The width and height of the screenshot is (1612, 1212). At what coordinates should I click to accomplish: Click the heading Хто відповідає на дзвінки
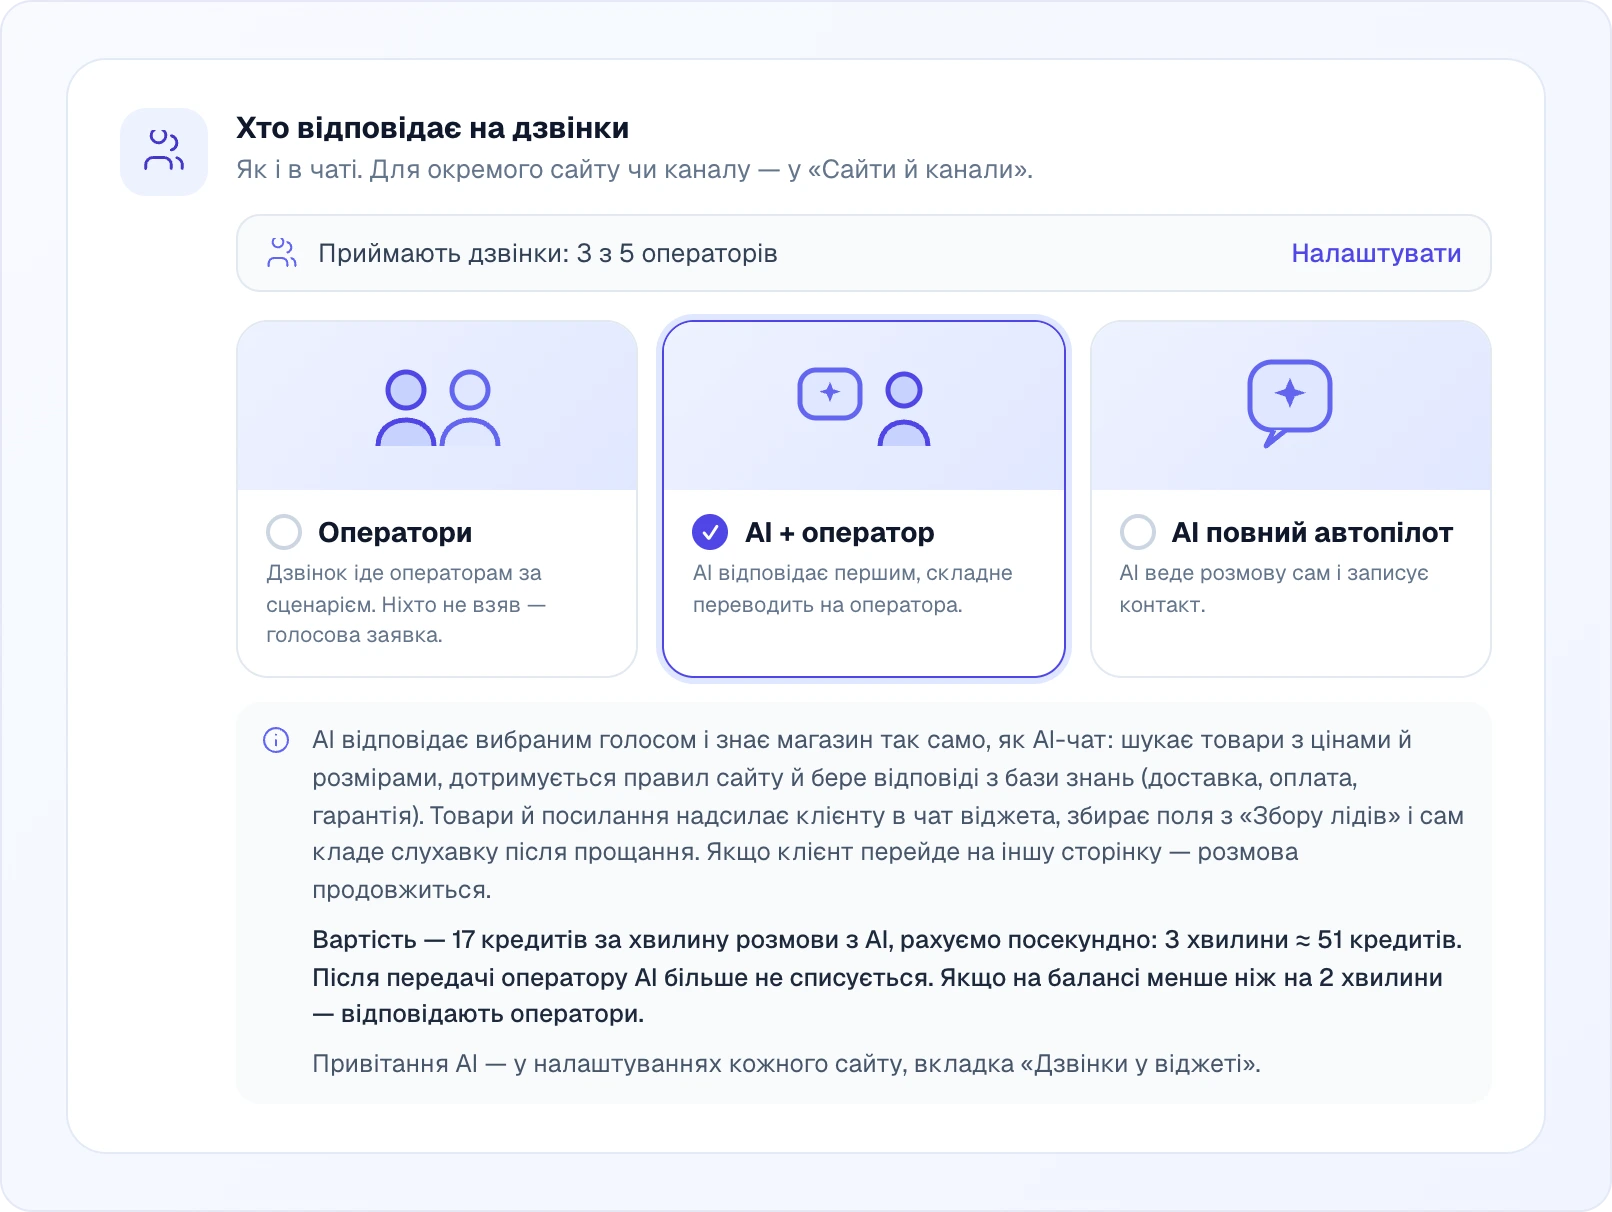tap(433, 128)
